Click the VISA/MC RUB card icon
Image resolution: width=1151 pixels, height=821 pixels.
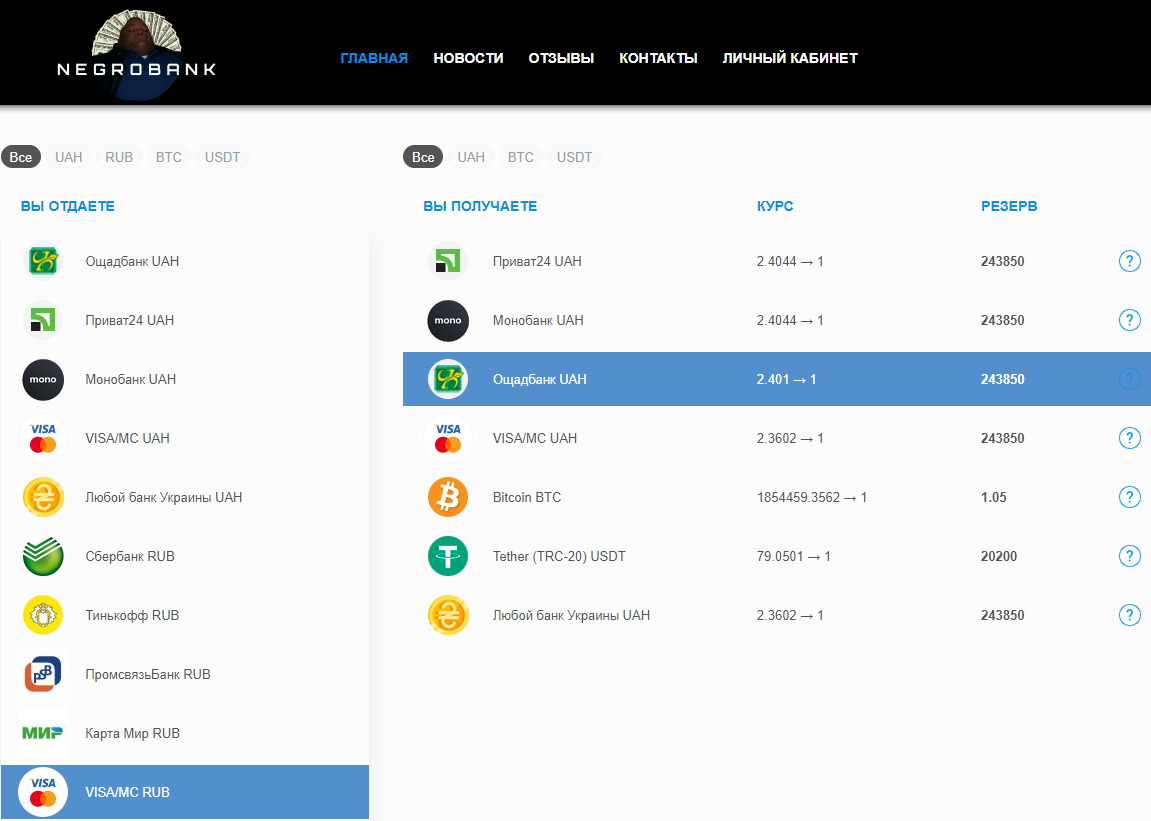43,792
